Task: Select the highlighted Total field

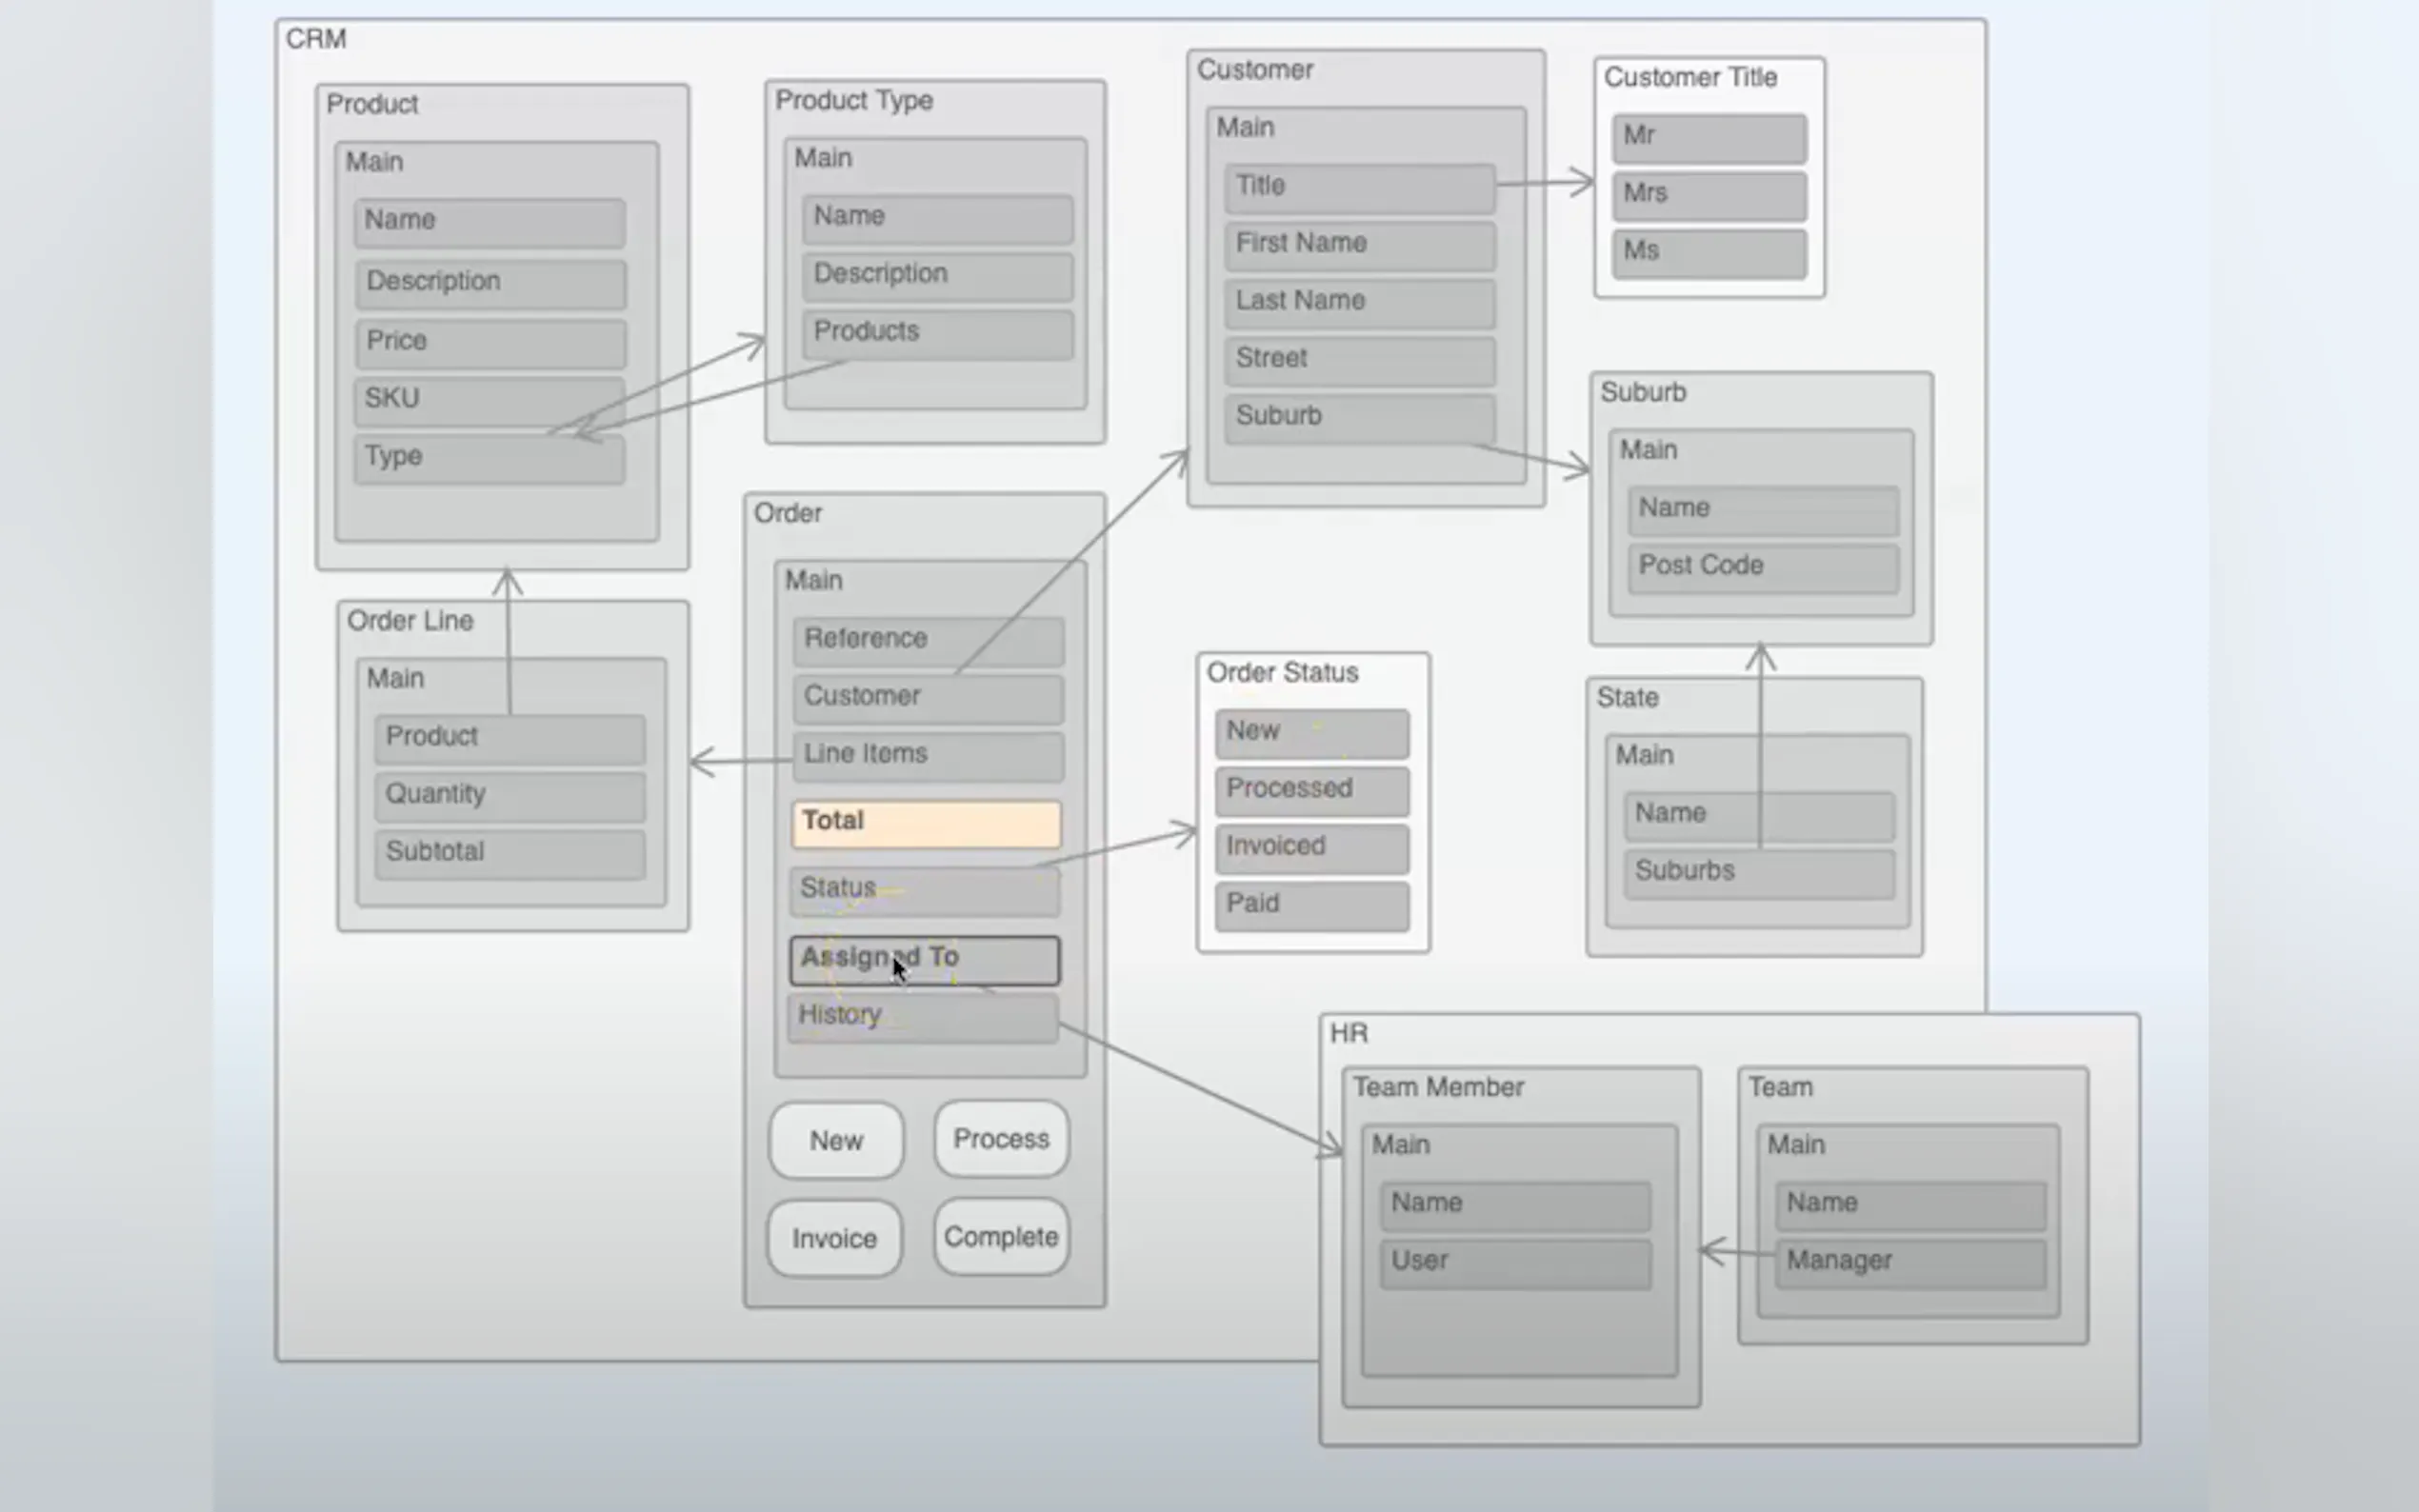Action: (x=926, y=822)
